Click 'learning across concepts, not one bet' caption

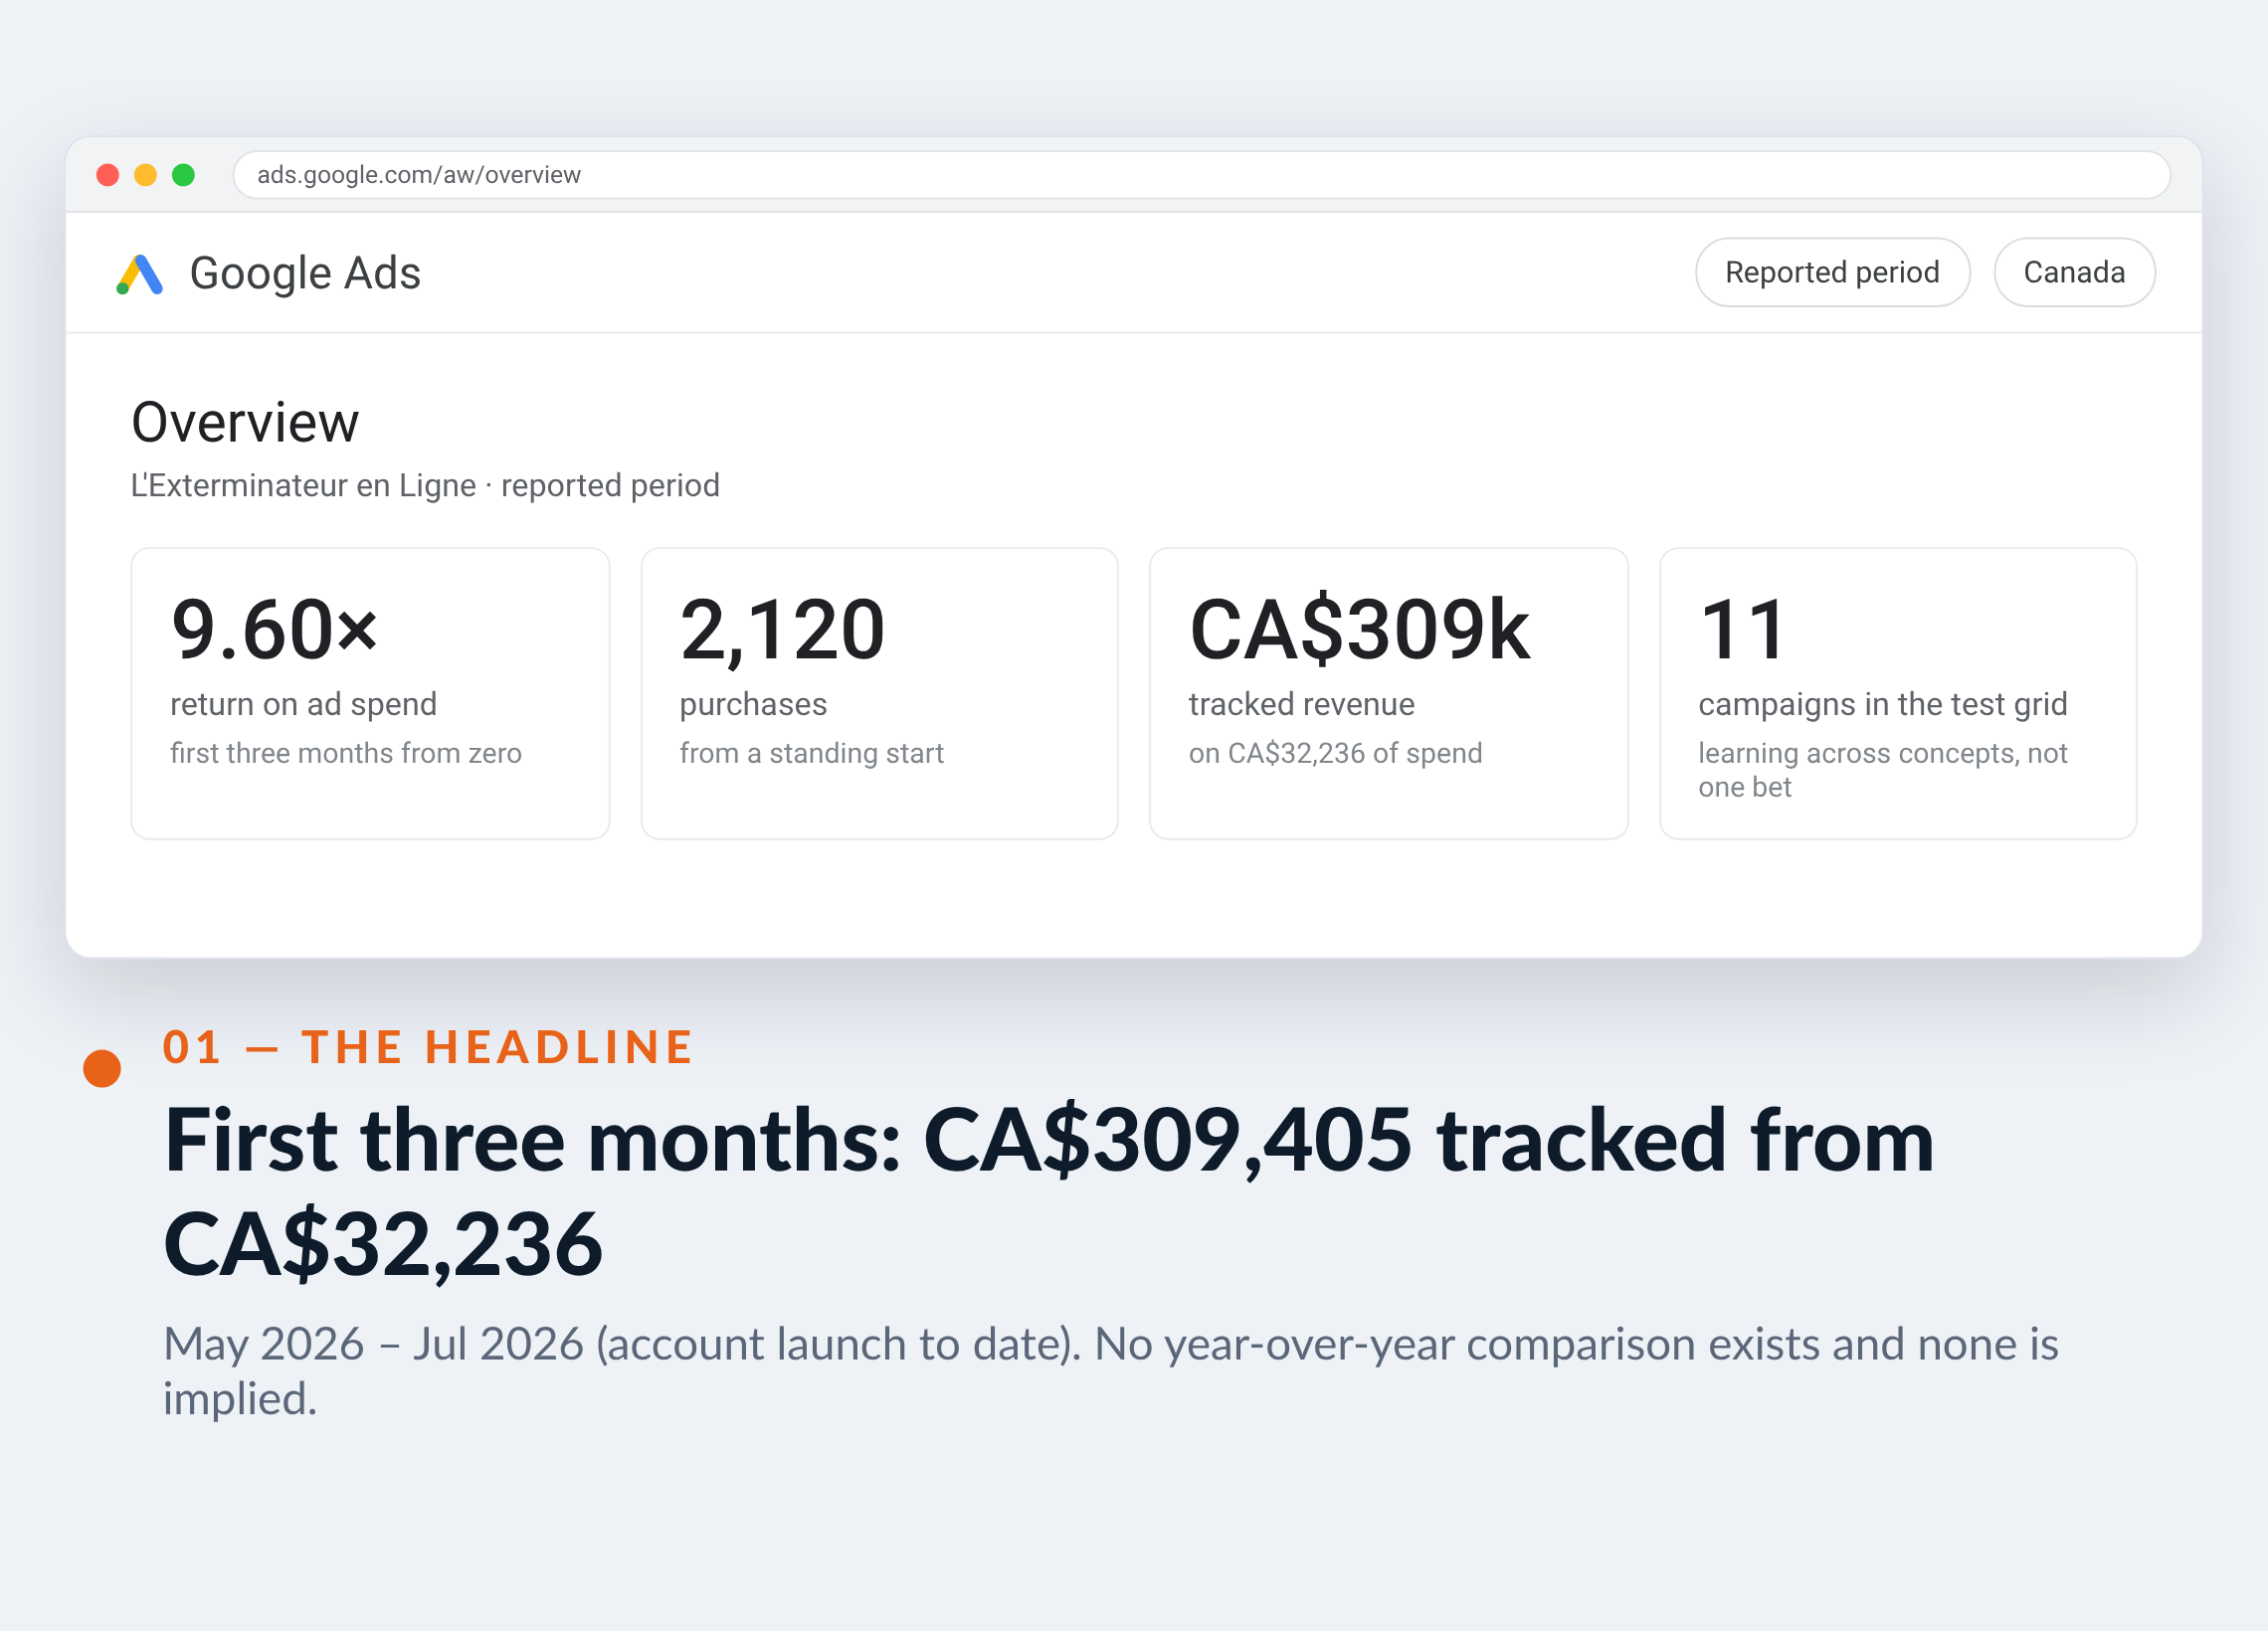tap(1882, 770)
